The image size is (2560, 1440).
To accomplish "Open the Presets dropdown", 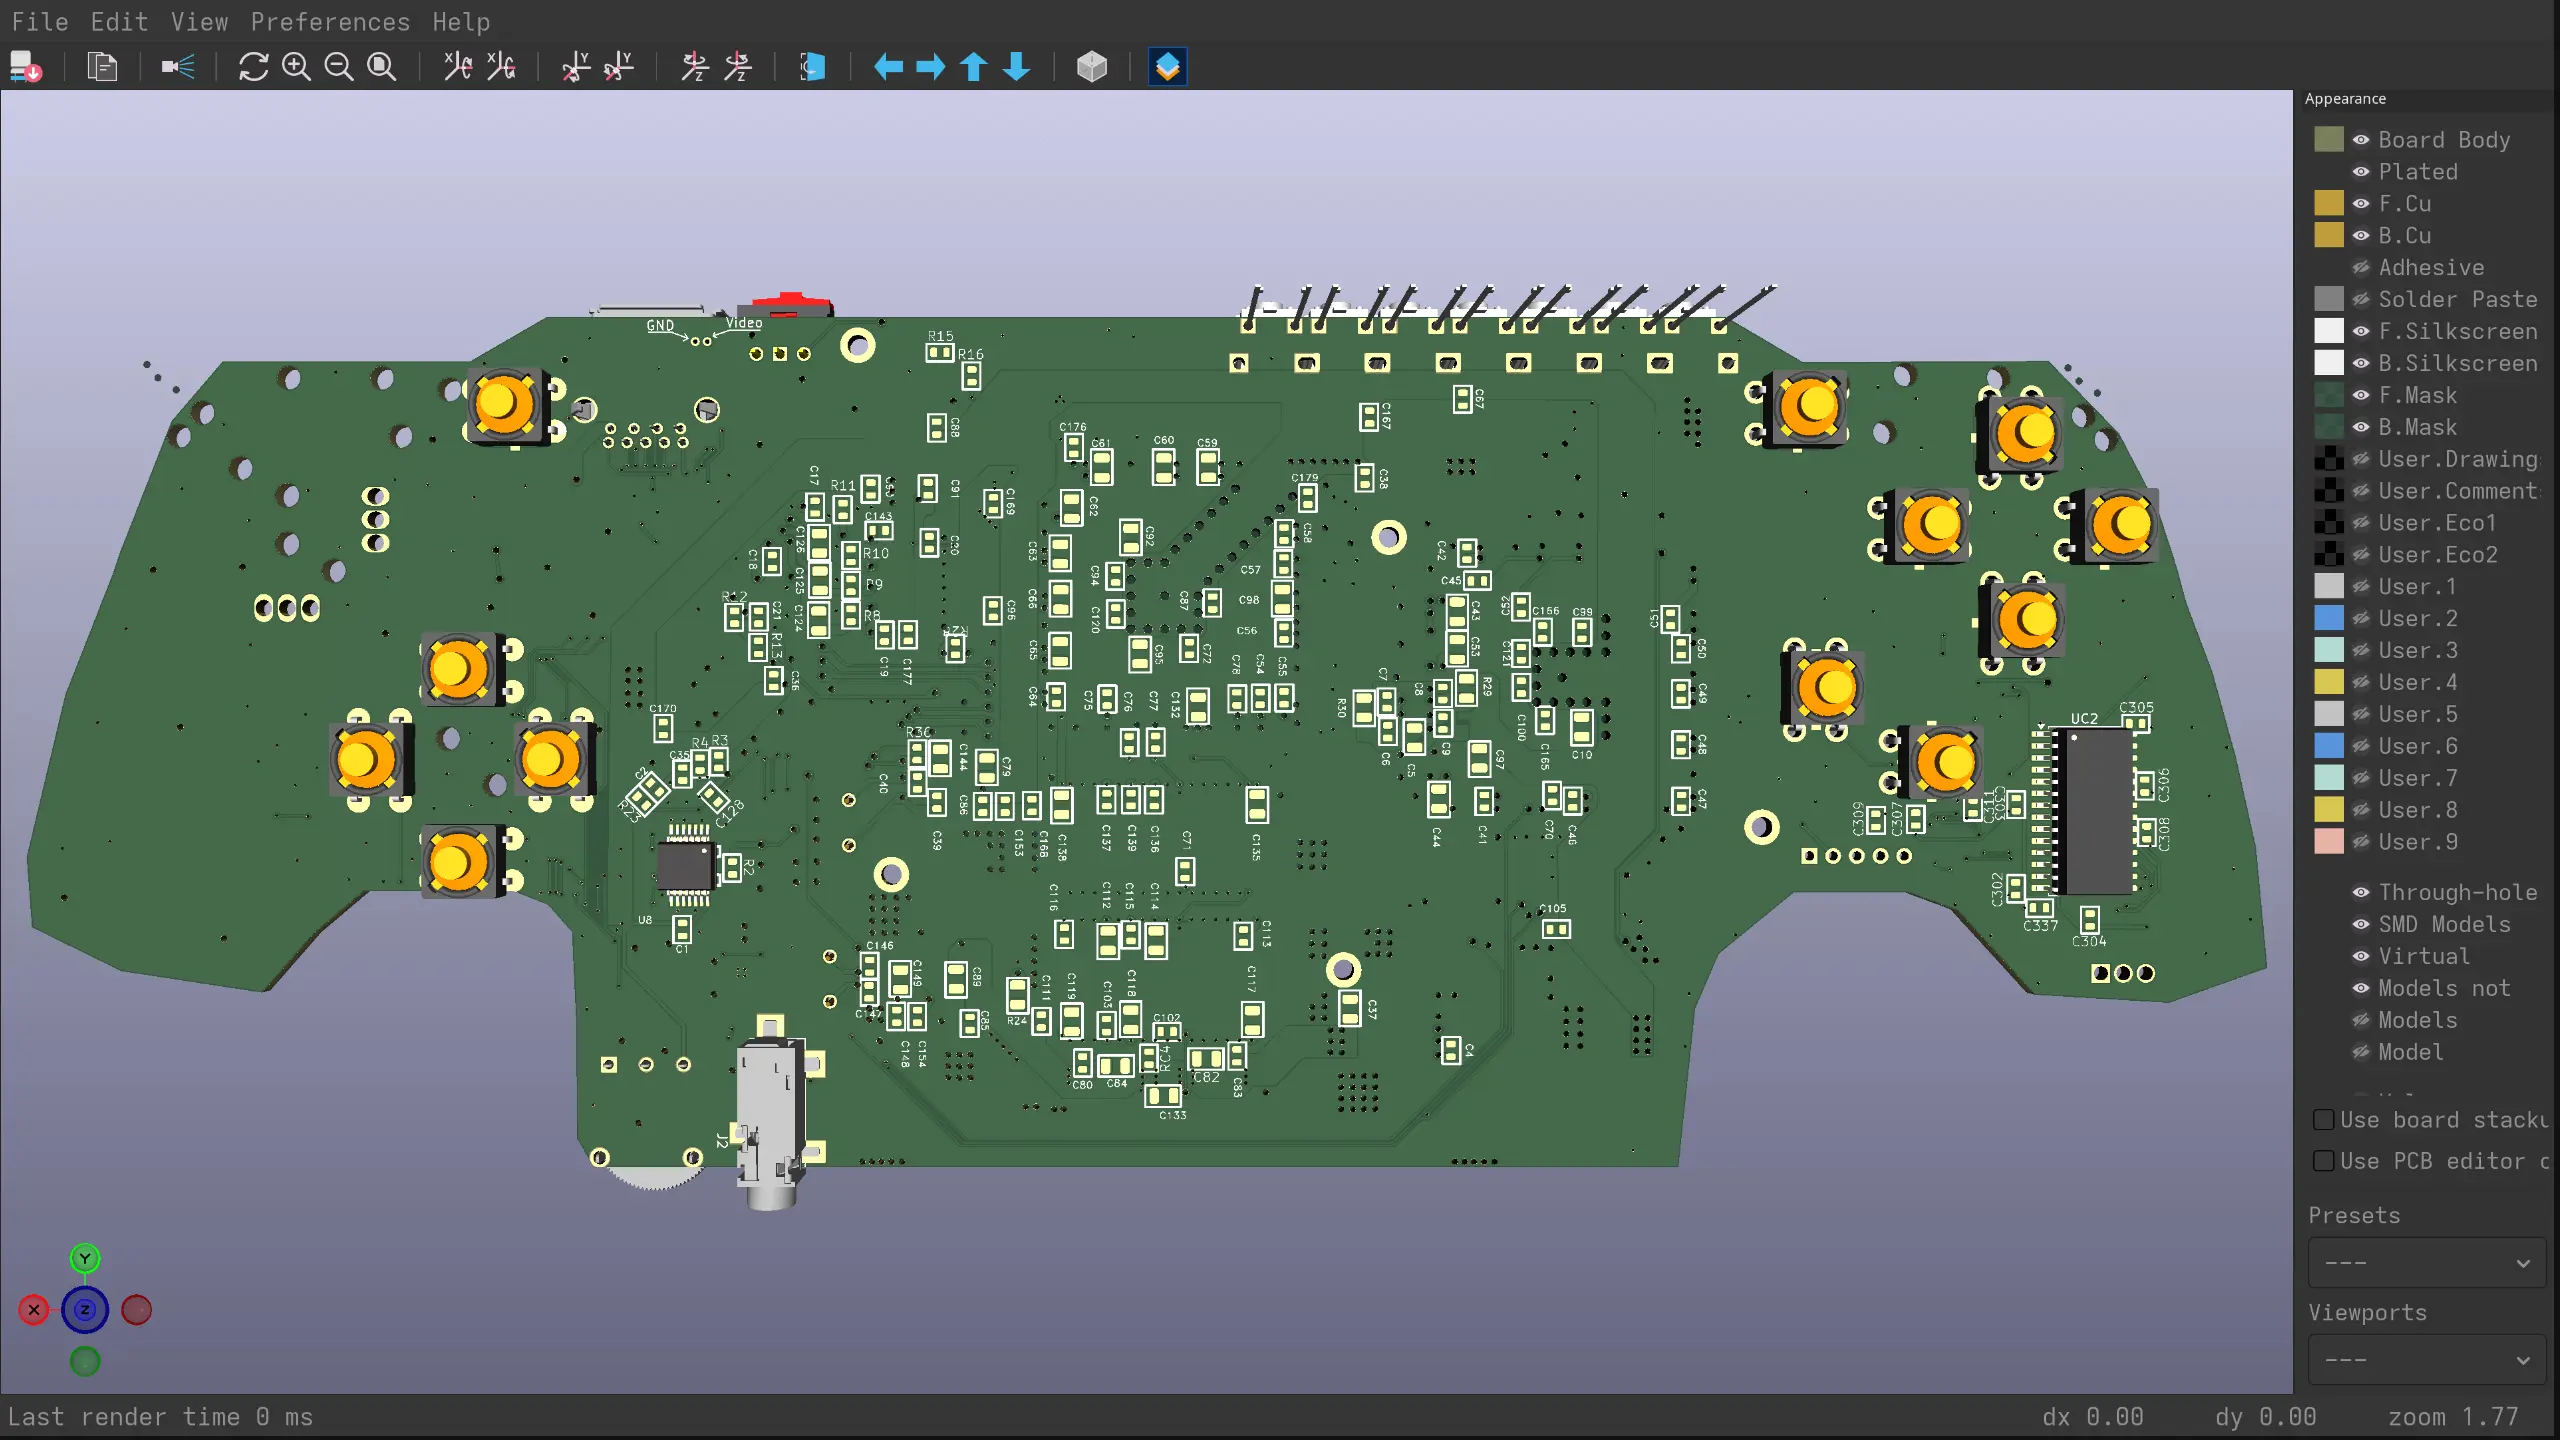I will pyautogui.click(x=2427, y=1263).
